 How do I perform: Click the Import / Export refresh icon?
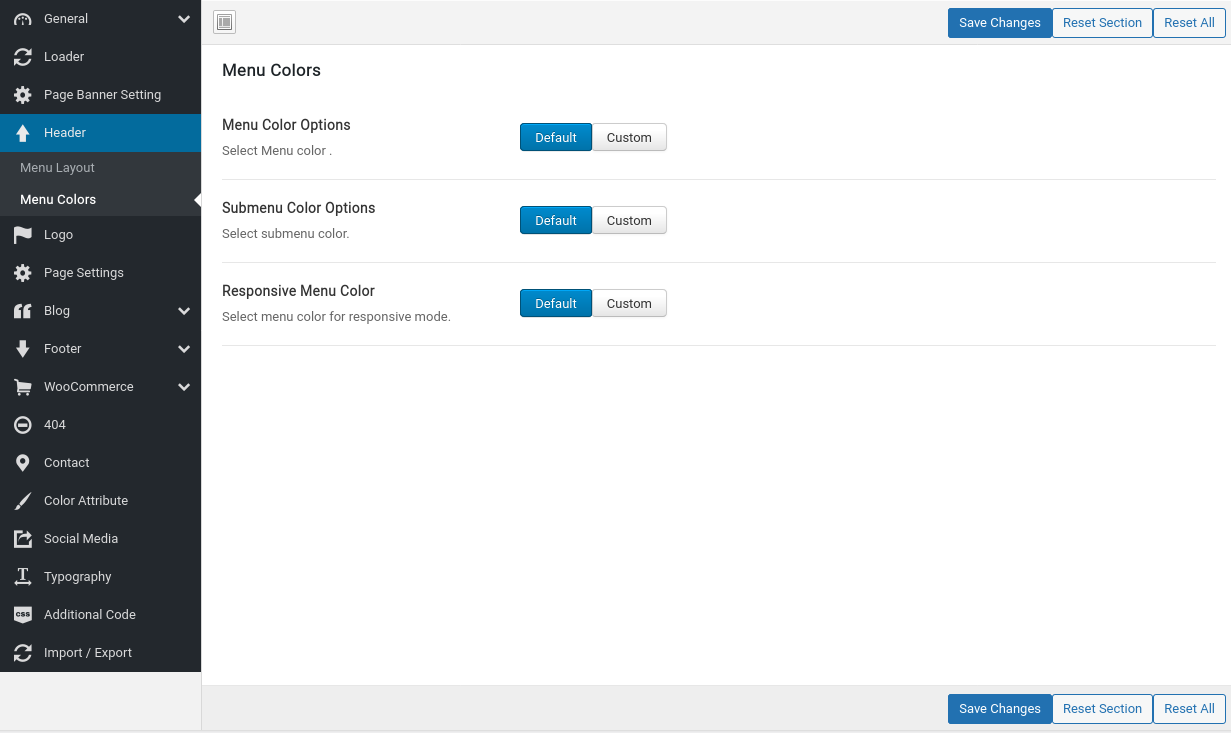23,653
